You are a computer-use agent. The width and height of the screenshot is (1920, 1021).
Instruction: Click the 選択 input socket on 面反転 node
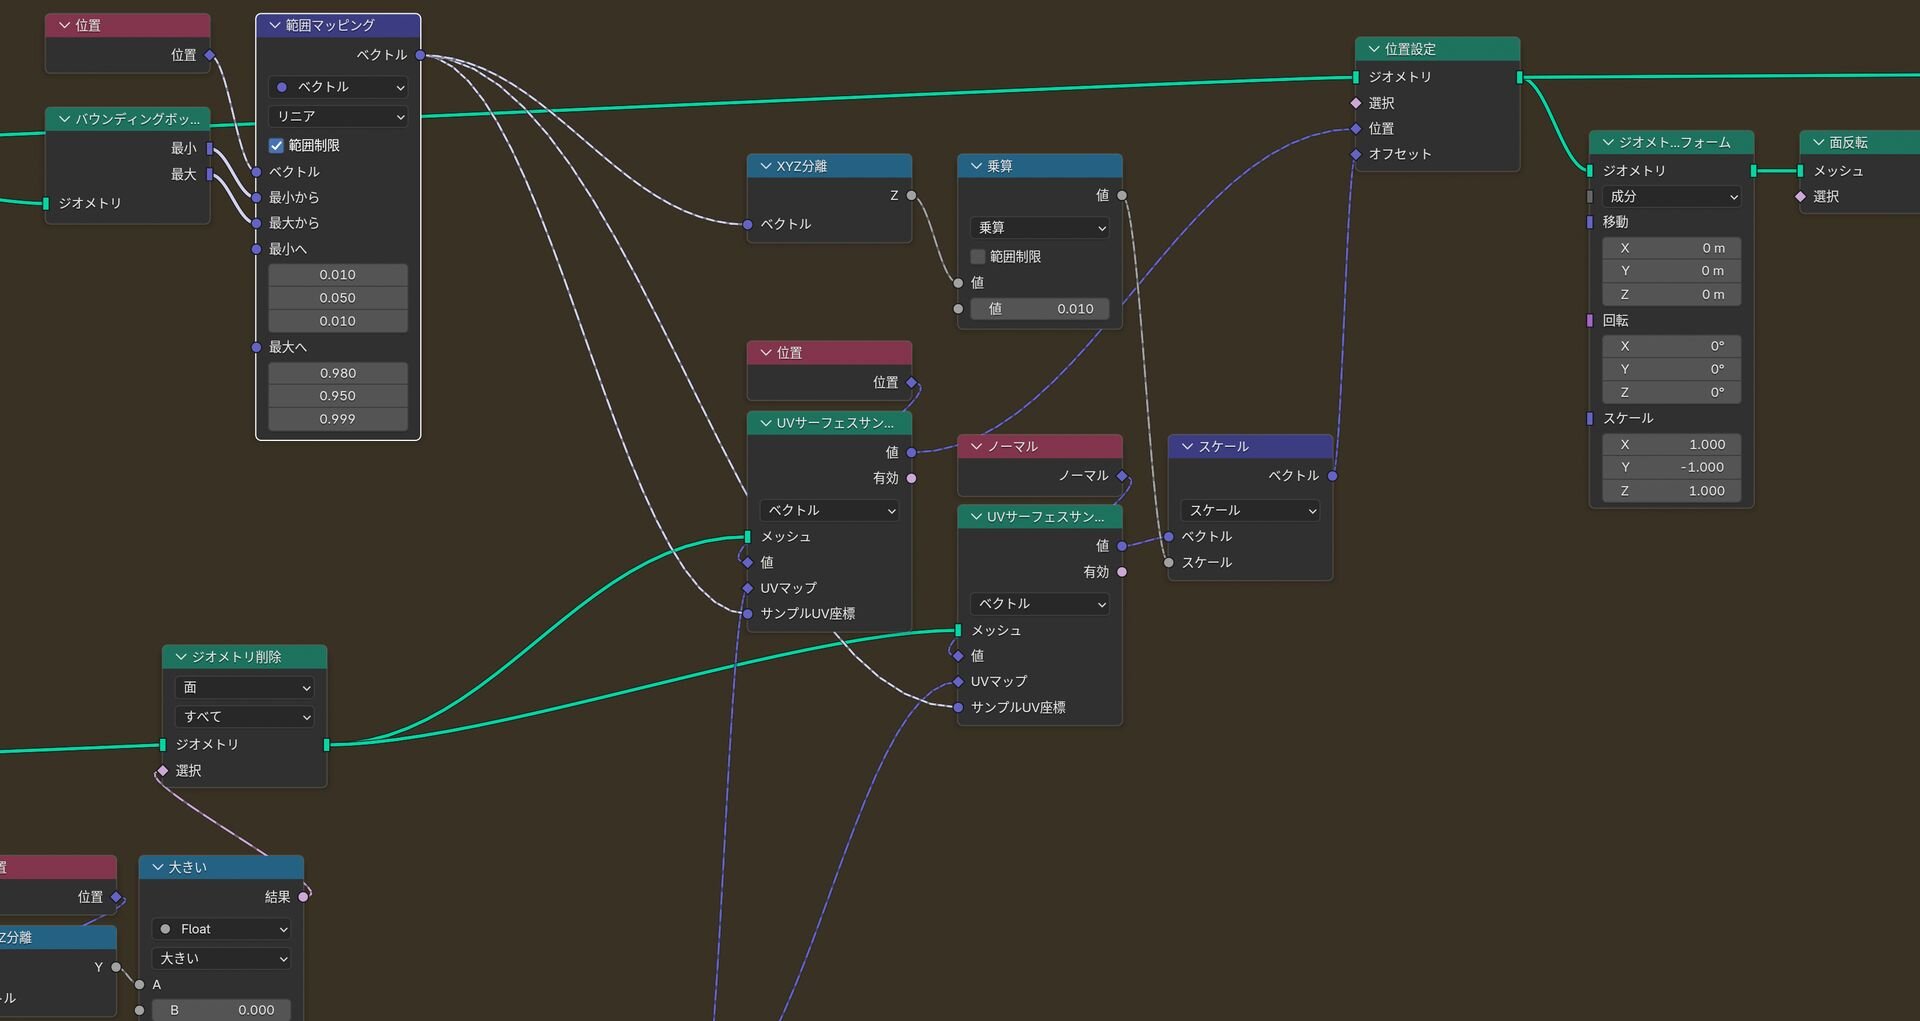point(1801,197)
